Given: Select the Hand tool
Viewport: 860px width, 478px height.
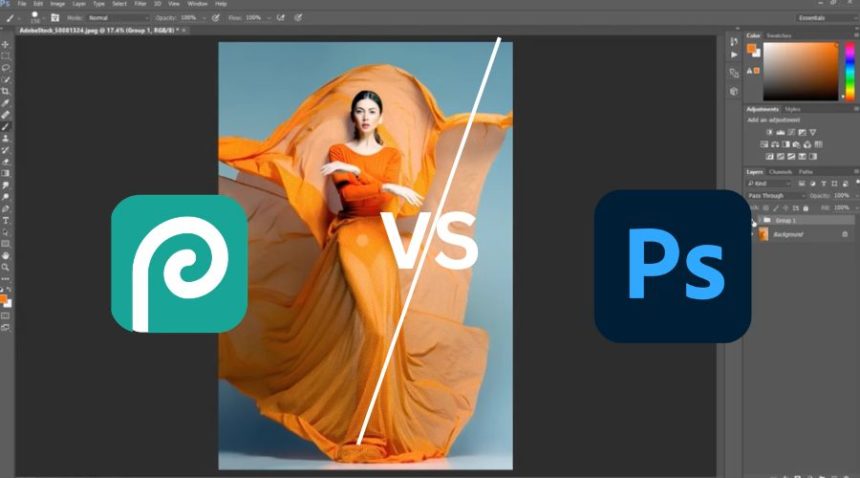Looking at the screenshot, I should click(5, 255).
